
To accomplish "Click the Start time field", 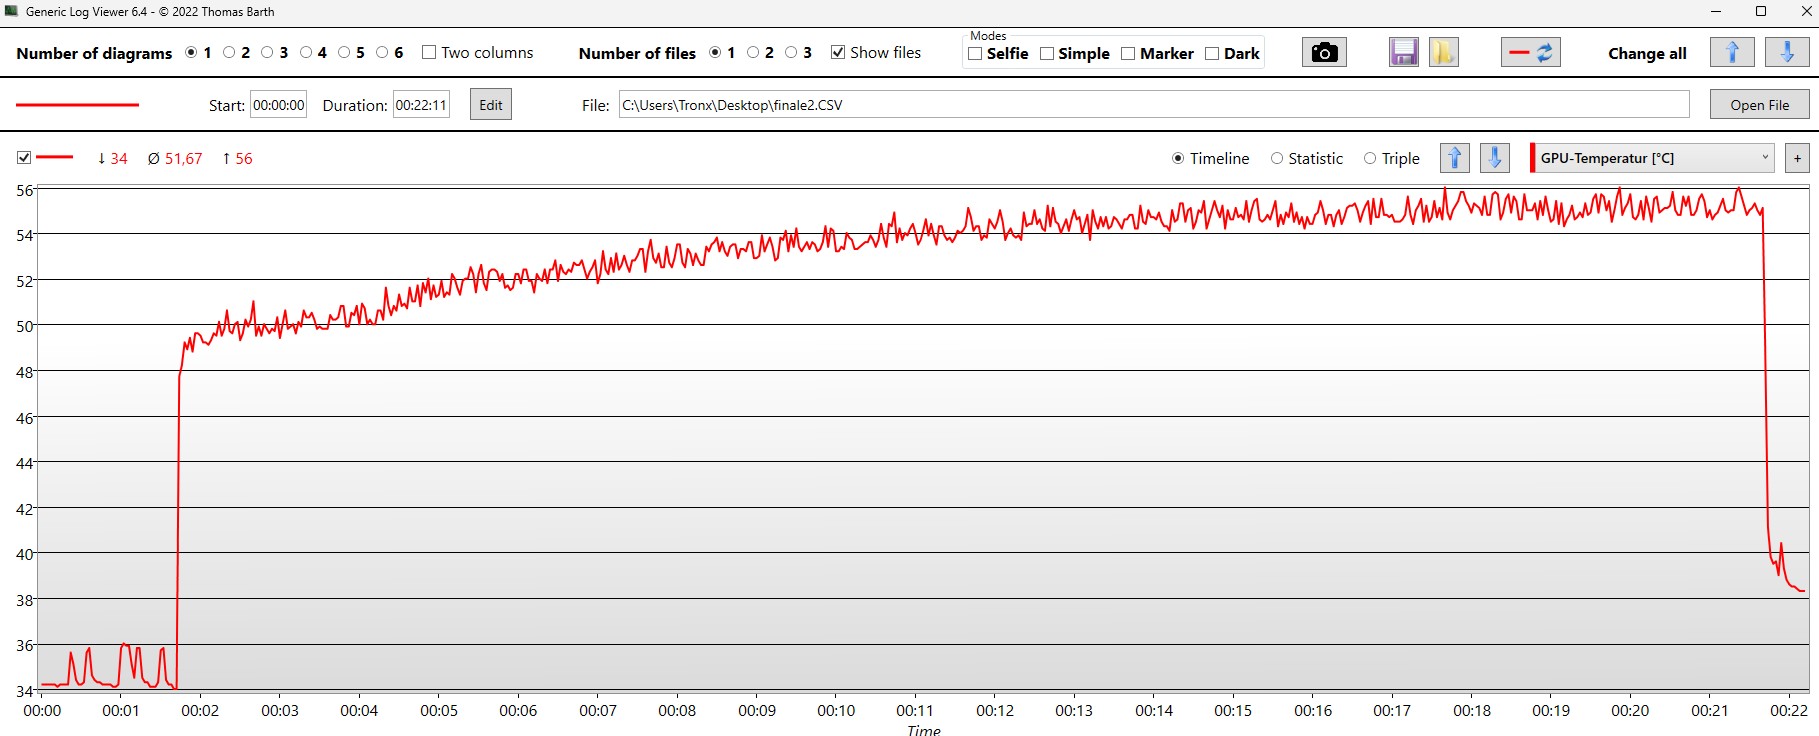I will (x=278, y=105).
